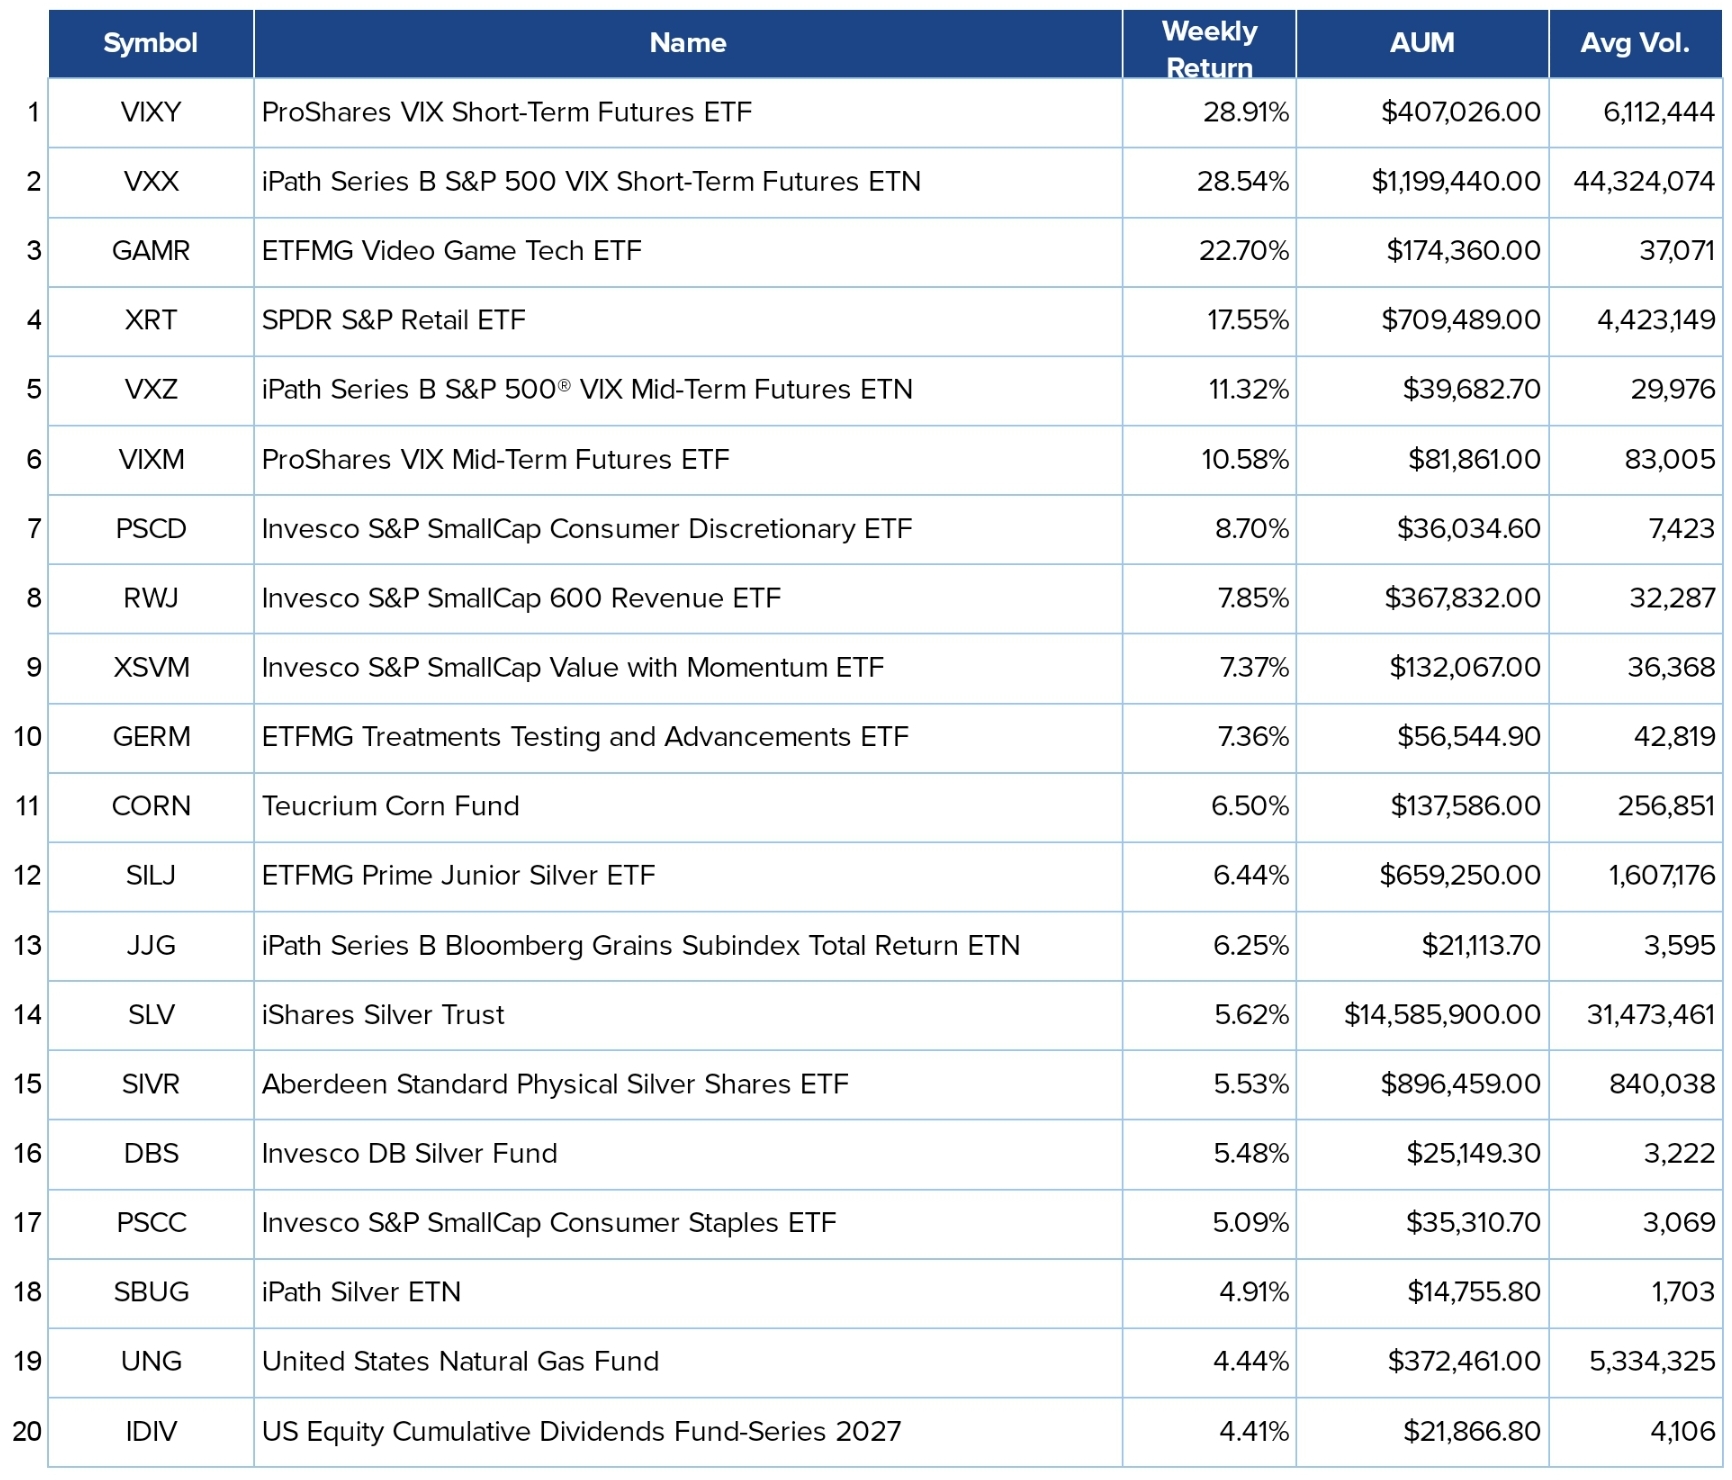
Task: Click the $407,026.00 AUM value
Action: click(x=1461, y=112)
